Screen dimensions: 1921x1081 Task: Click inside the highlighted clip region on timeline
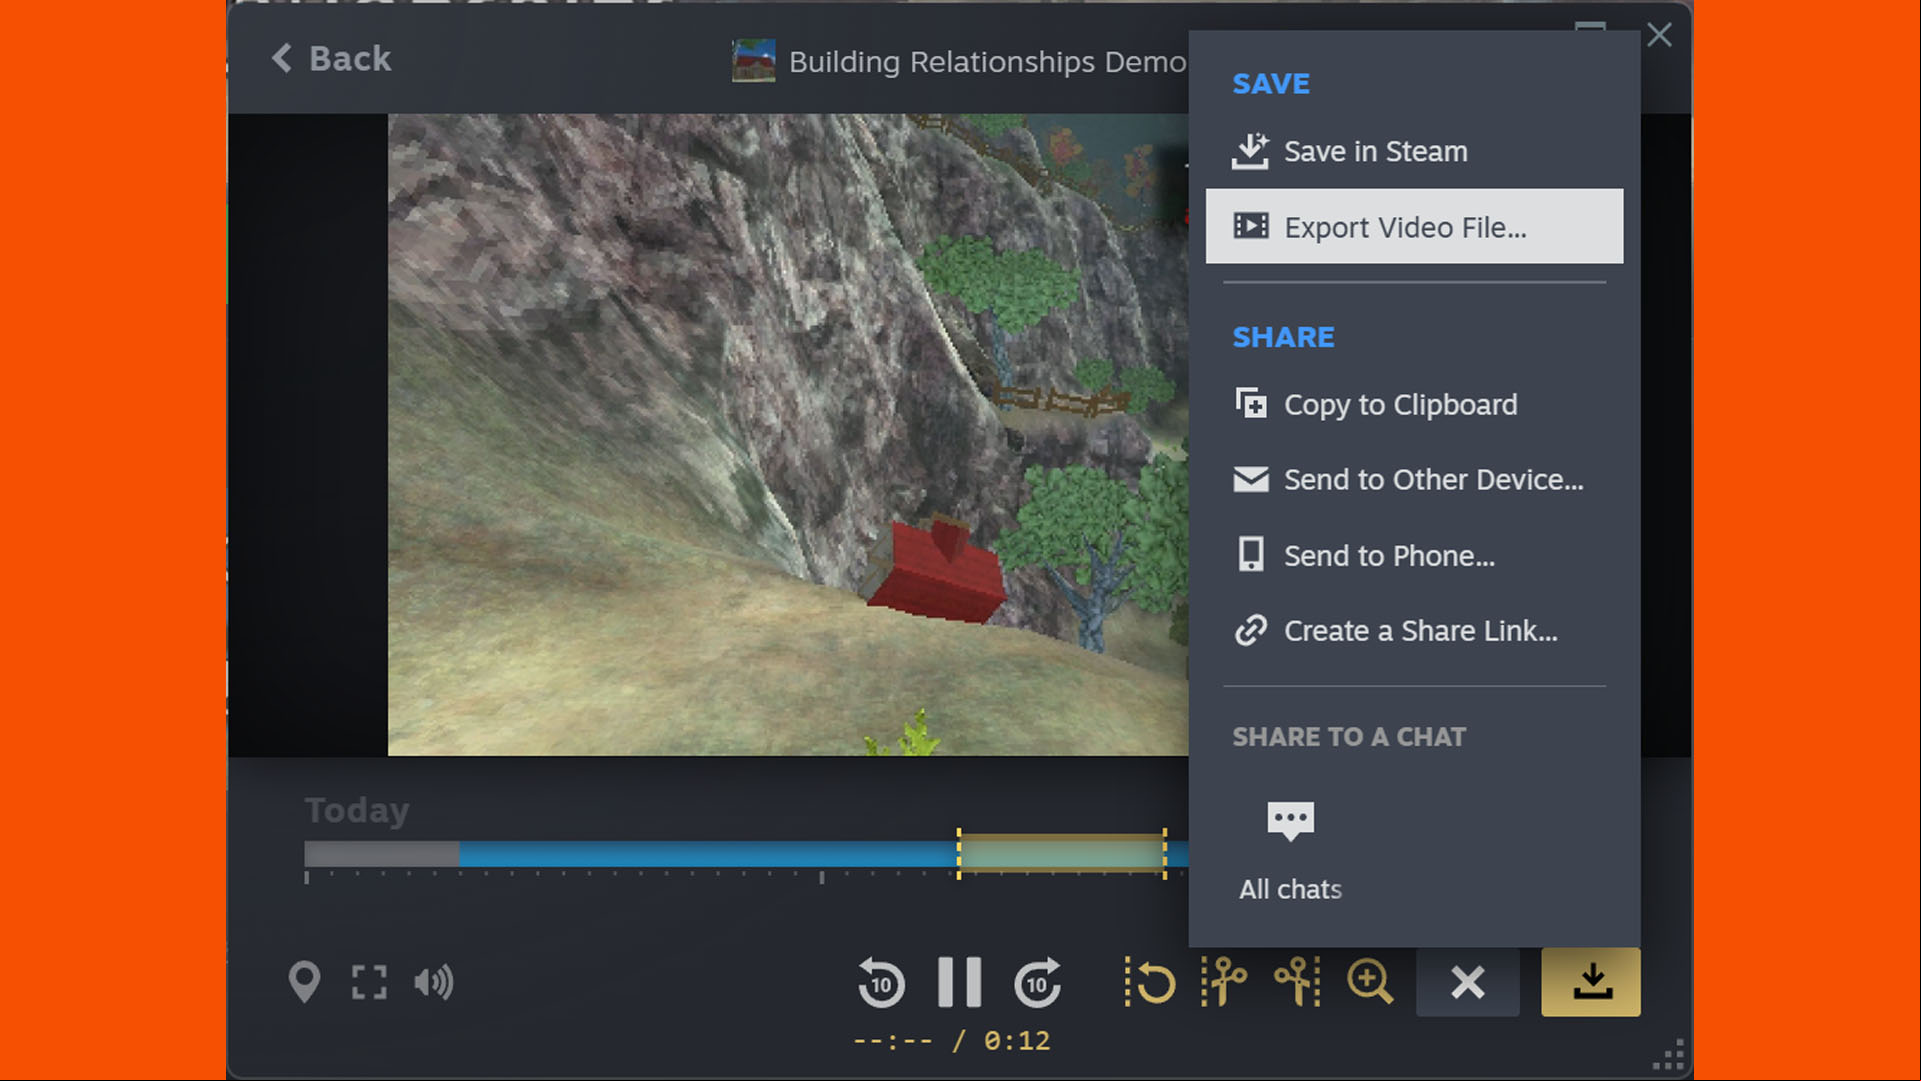click(1062, 854)
